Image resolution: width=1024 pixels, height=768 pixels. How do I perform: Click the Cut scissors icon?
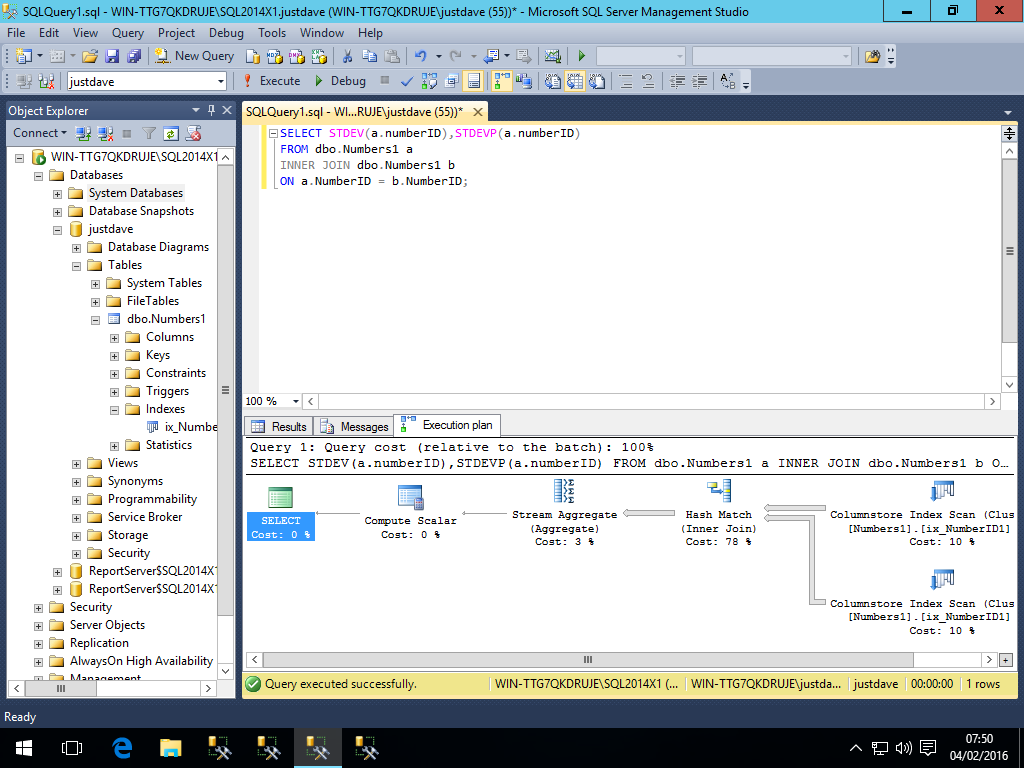(x=347, y=56)
